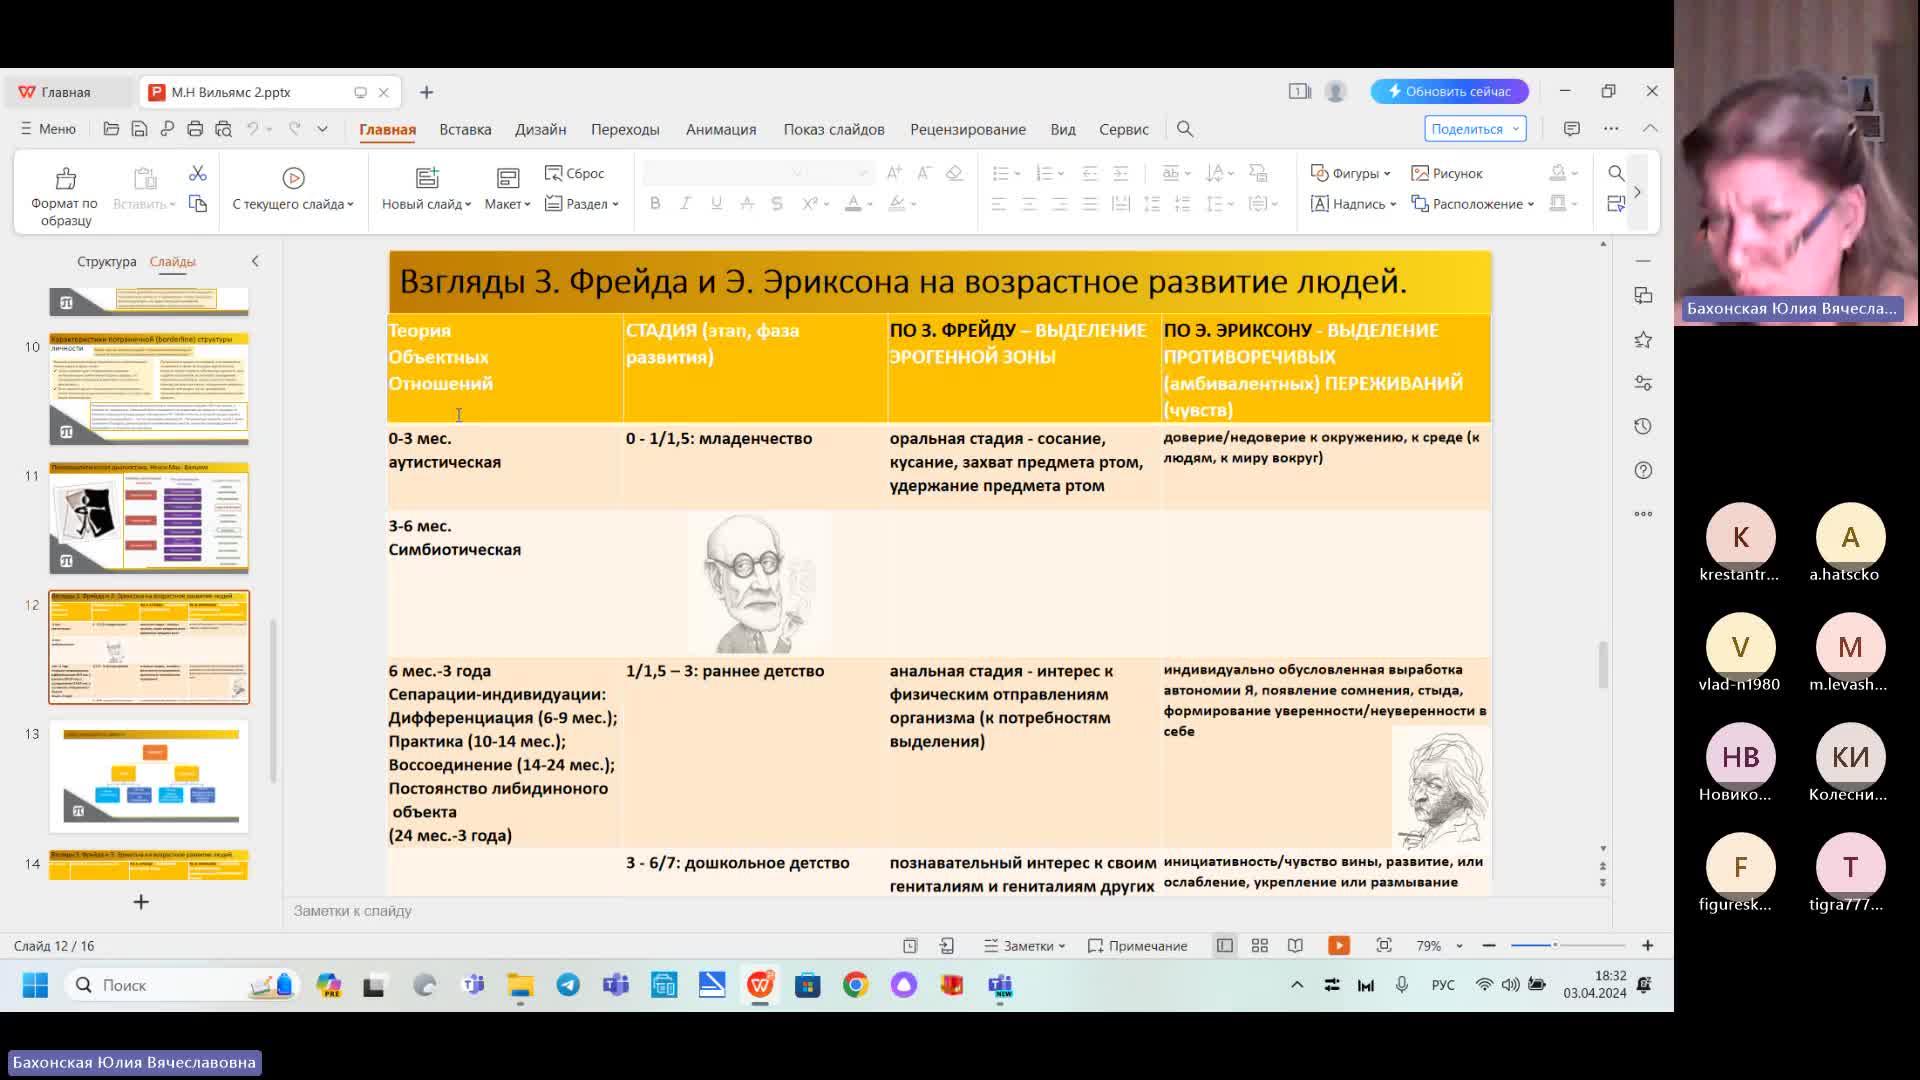Click the print icon in quick toolbar
Screen dimensions: 1920x1080
pos(195,129)
